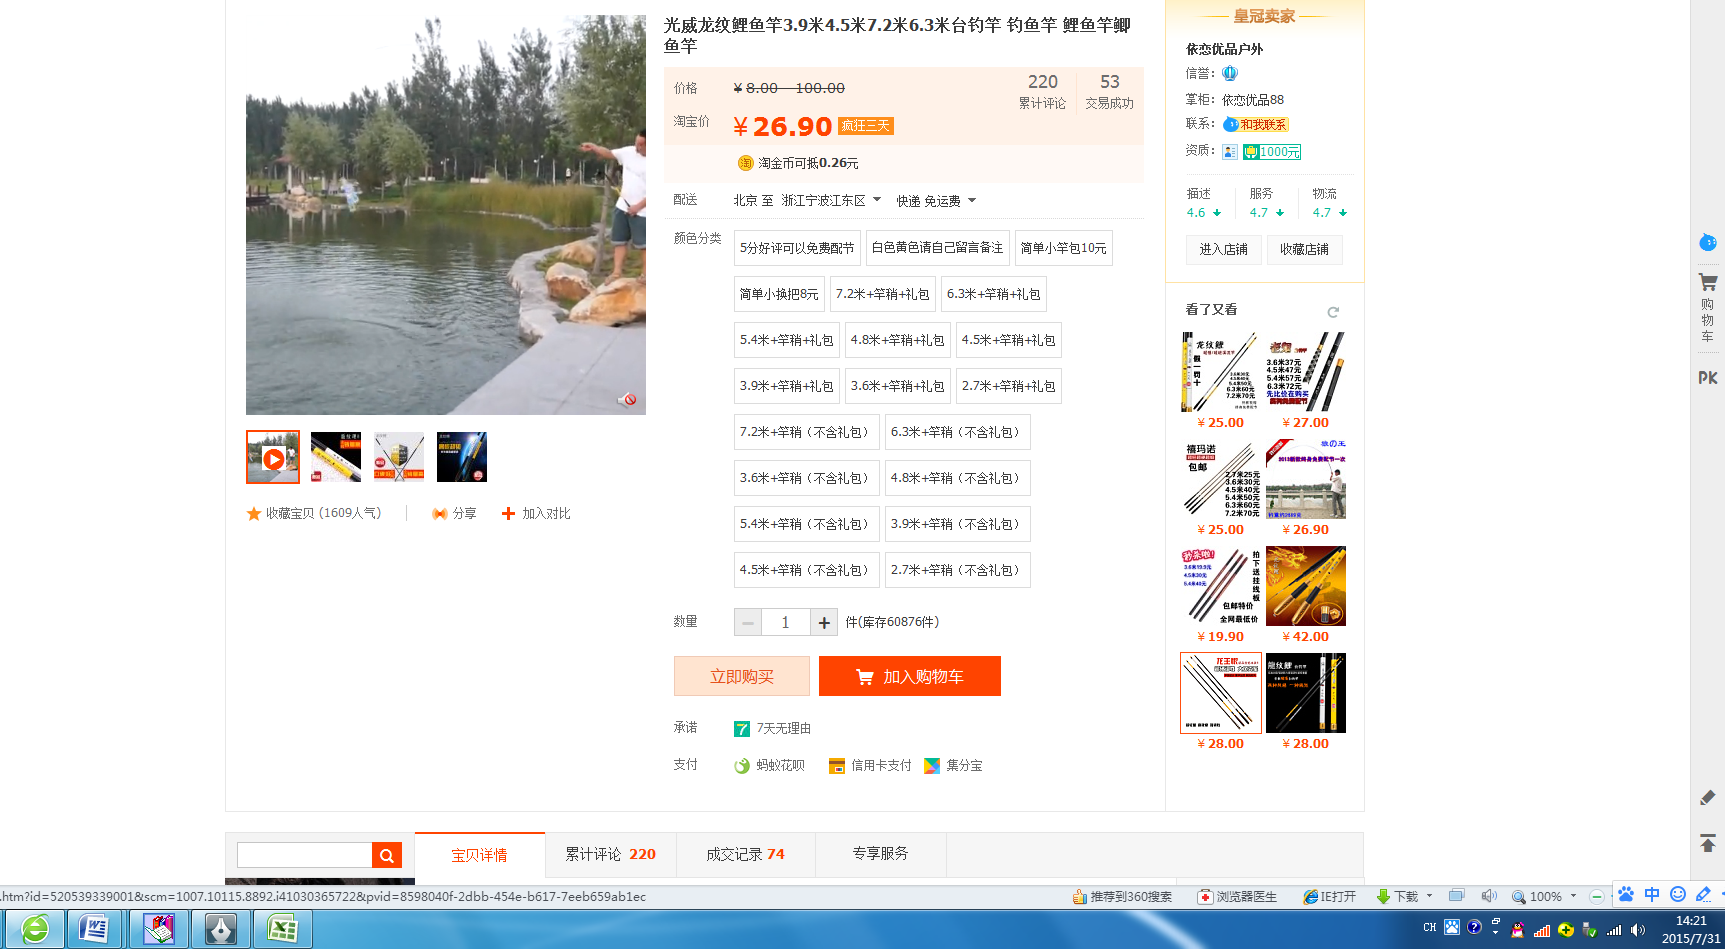Expand the 浙江宁波江东区 destination dropdown

(x=877, y=200)
